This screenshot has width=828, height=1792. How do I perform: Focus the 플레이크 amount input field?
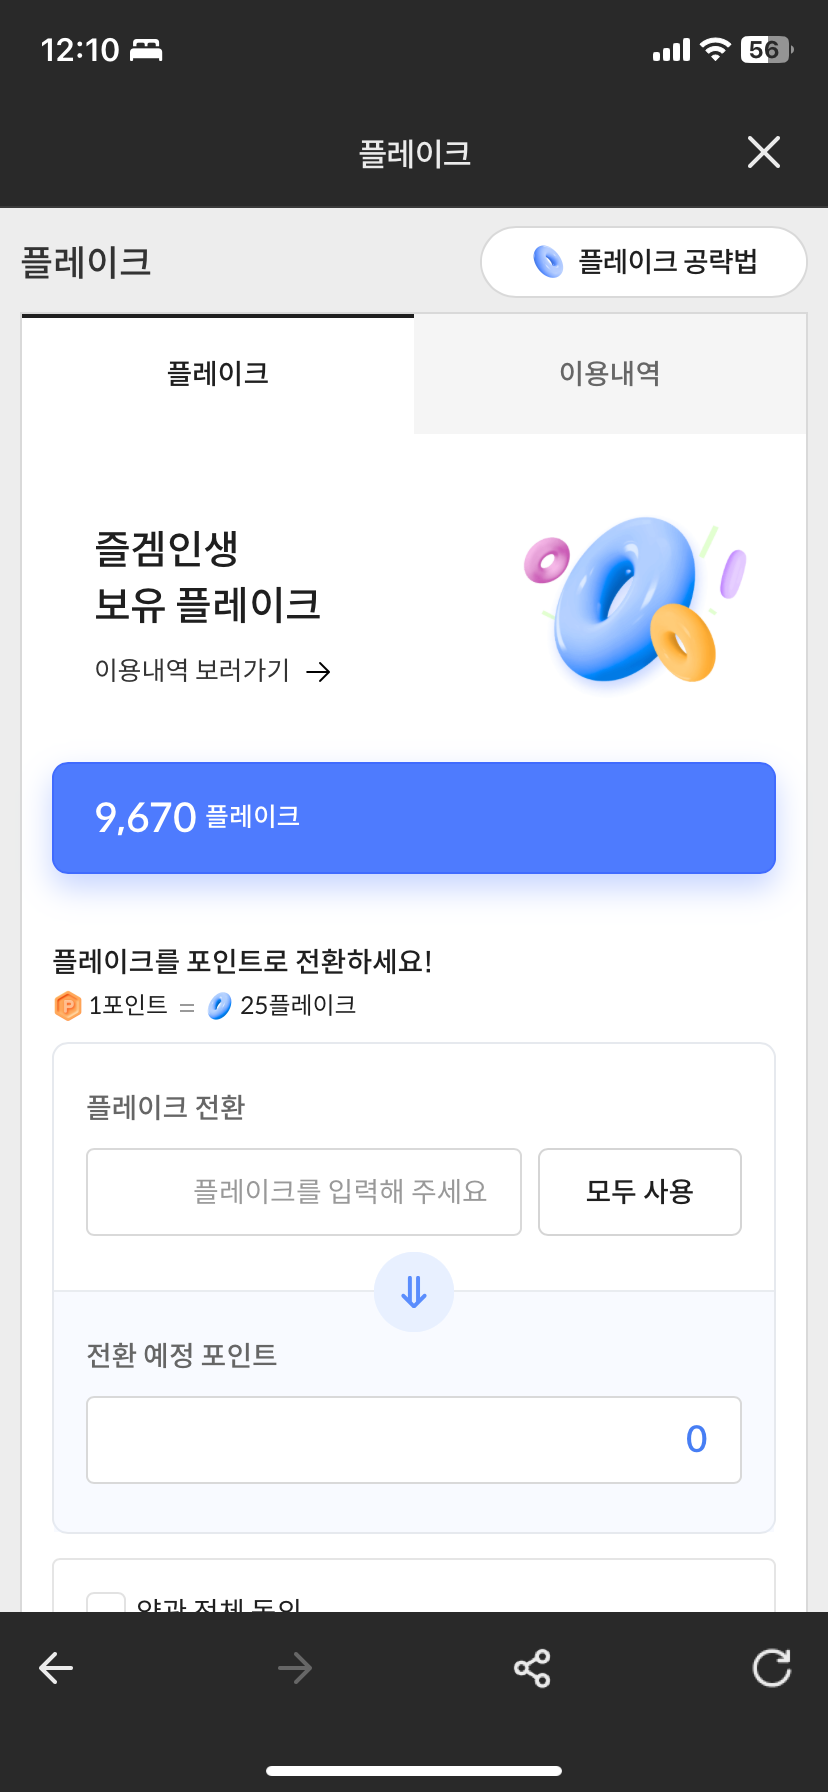coord(304,1192)
